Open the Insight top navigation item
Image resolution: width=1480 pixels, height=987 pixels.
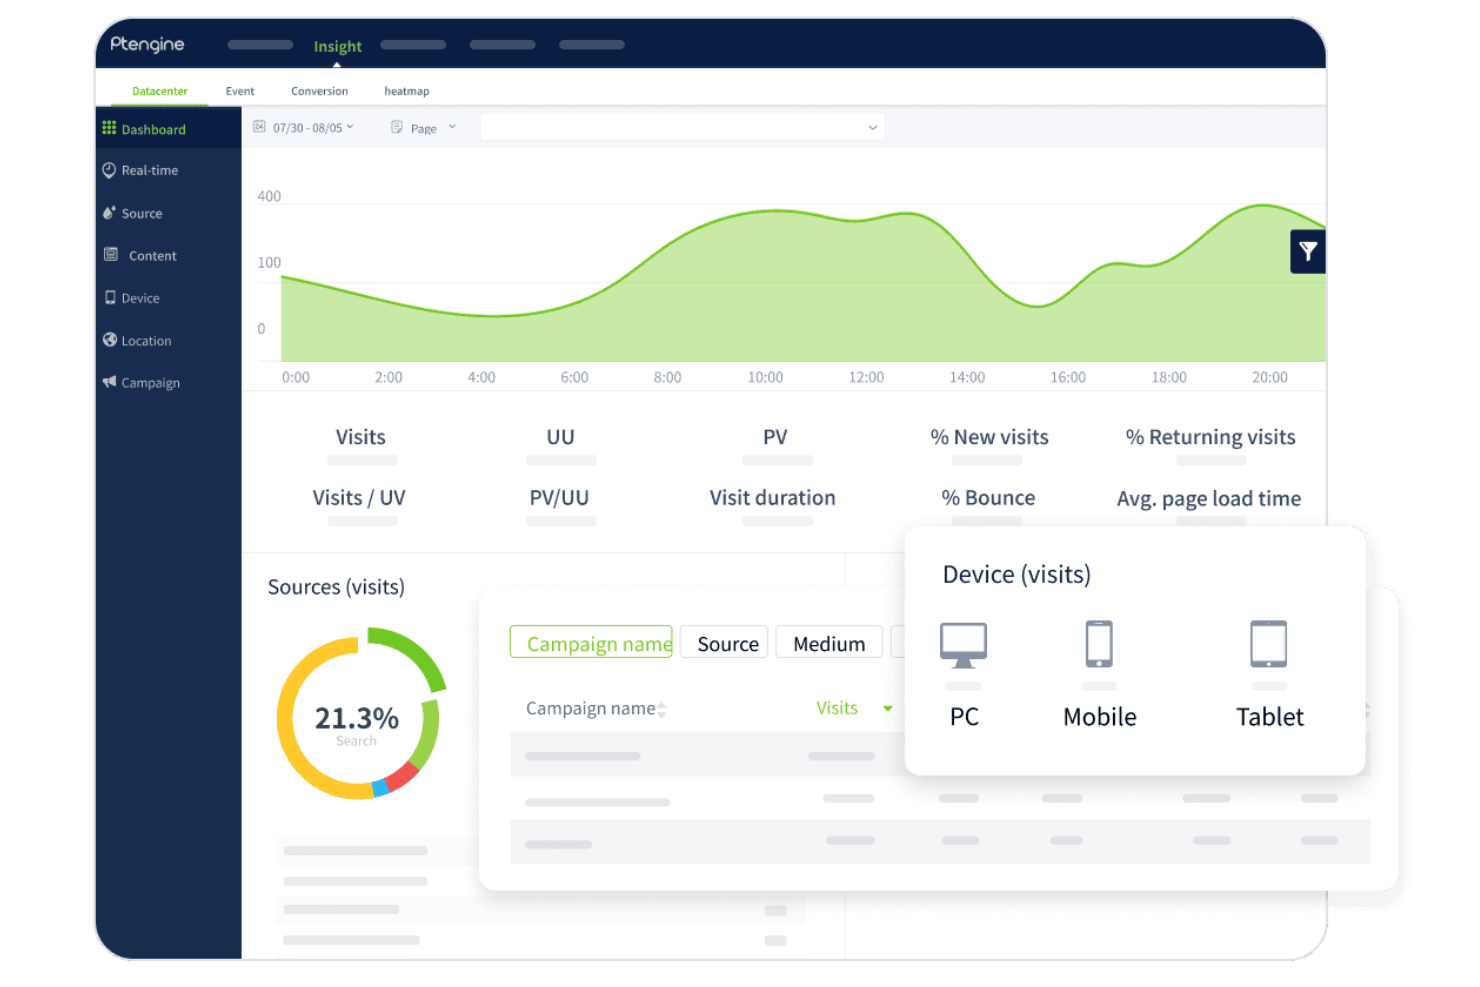coord(337,46)
